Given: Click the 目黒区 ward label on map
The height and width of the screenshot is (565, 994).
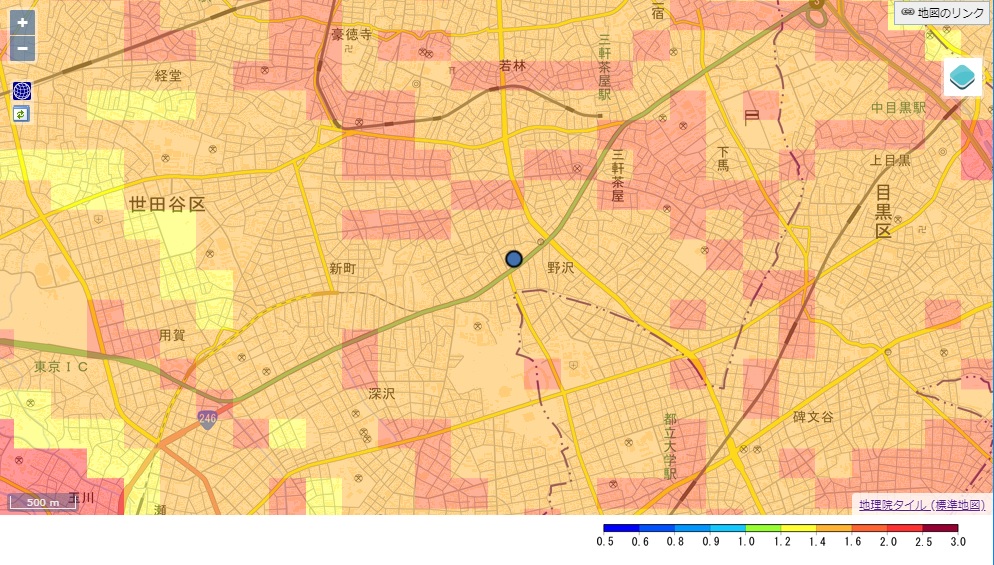Looking at the screenshot, I should (x=883, y=210).
